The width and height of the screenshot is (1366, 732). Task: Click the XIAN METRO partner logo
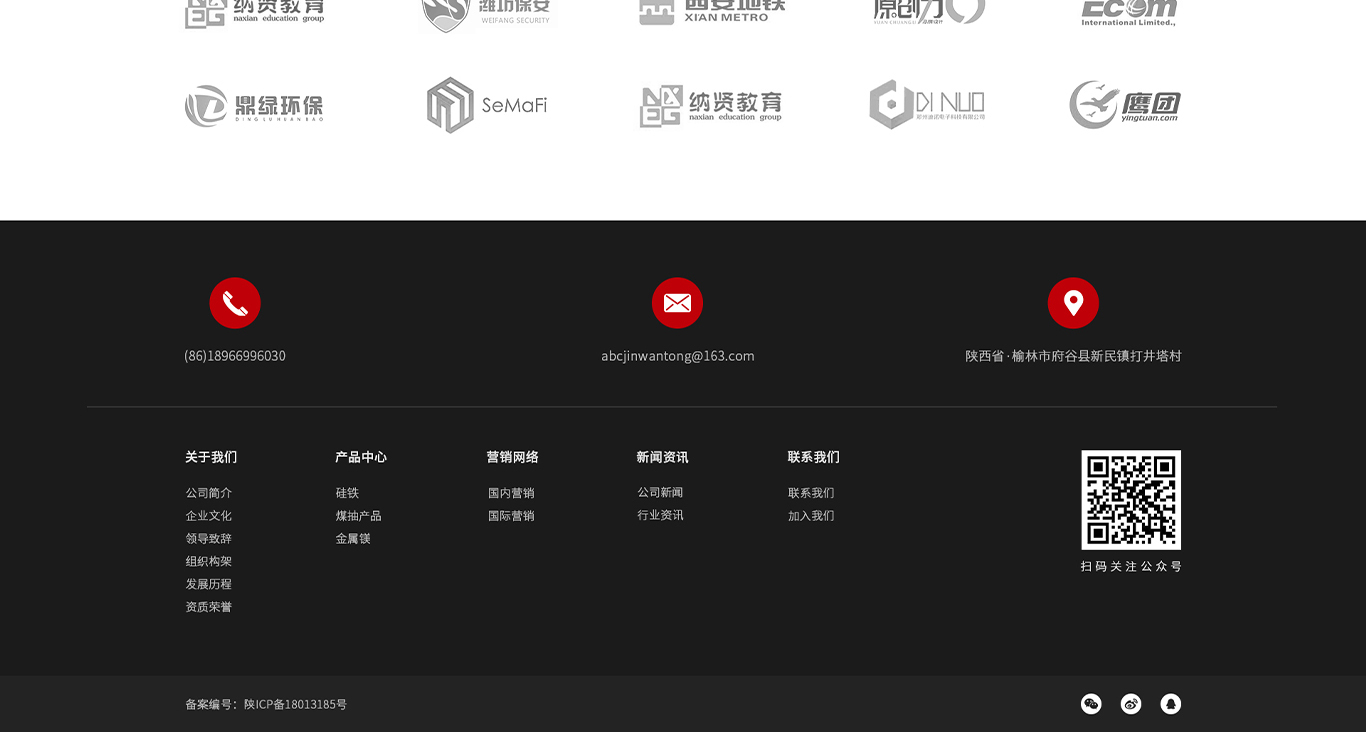[x=712, y=12]
